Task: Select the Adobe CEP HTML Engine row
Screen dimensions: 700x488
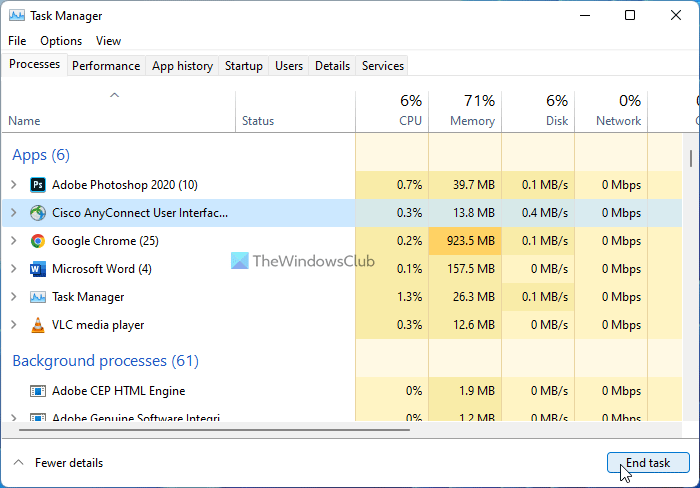Action: (342, 391)
